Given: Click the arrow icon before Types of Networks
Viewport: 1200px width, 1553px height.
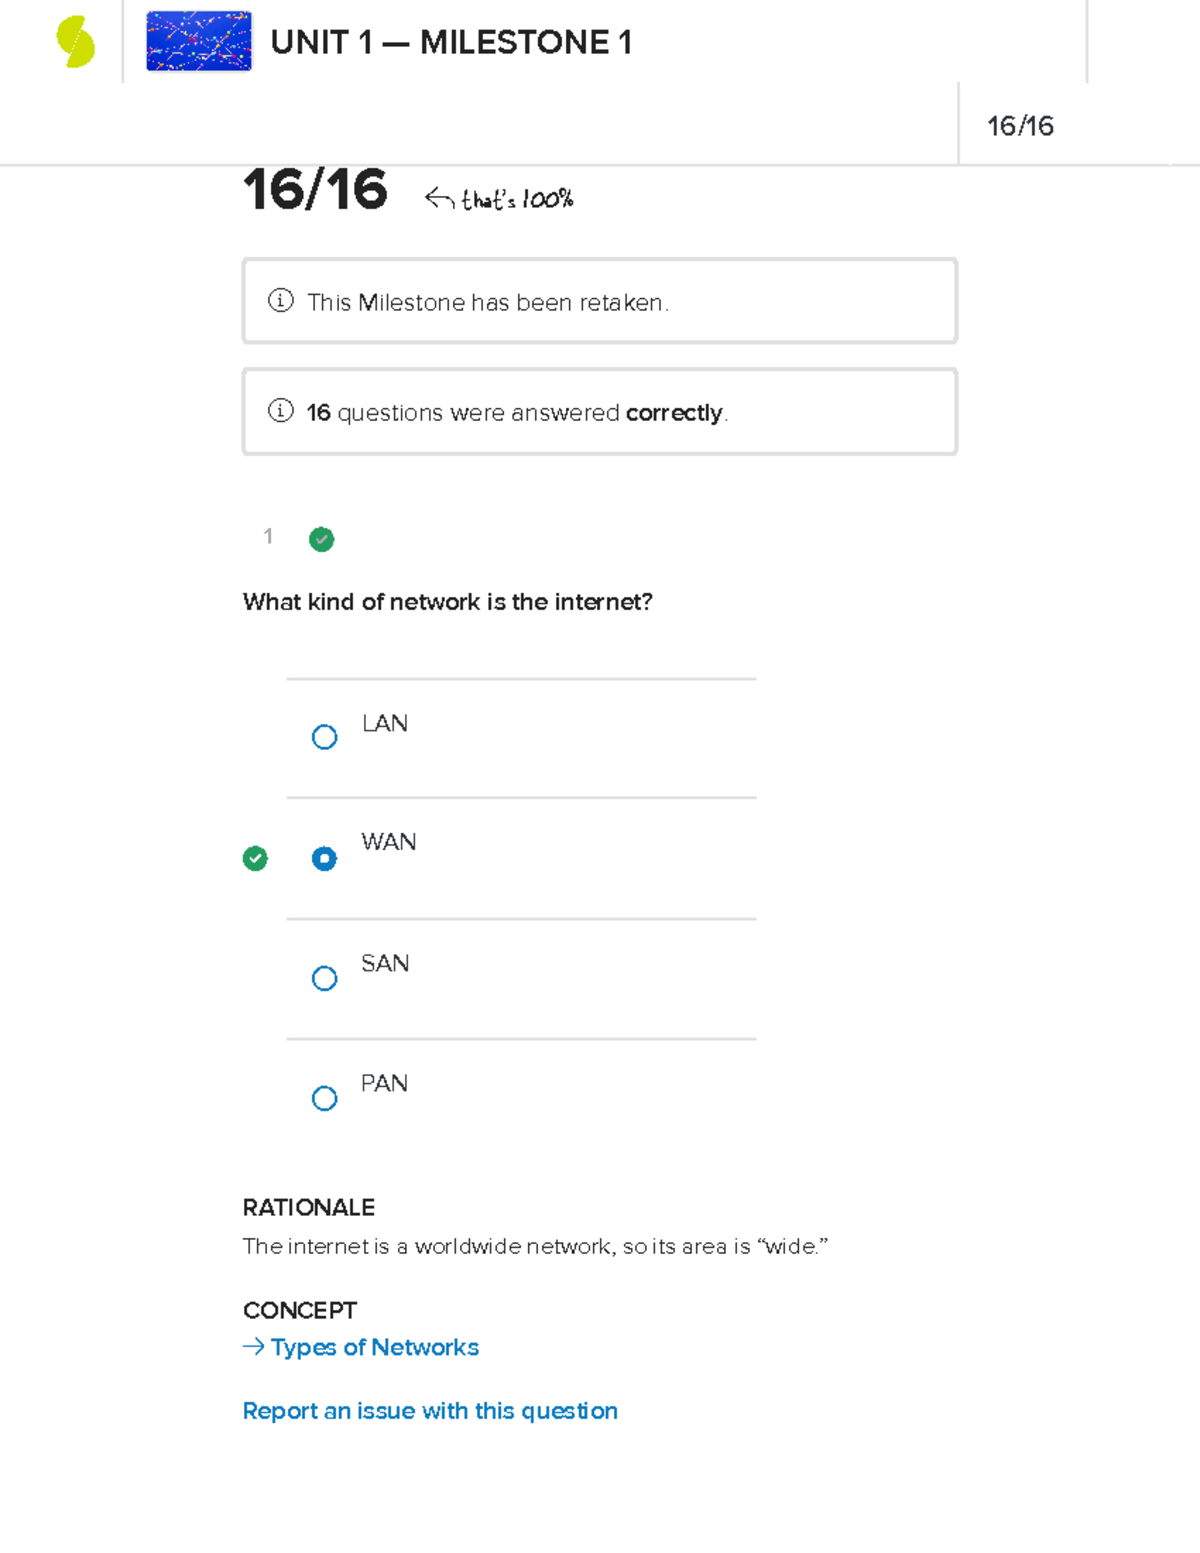Looking at the screenshot, I should [252, 1347].
